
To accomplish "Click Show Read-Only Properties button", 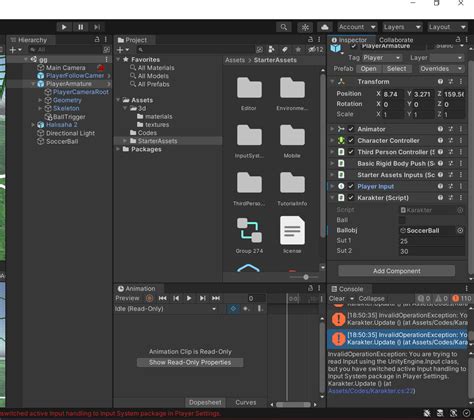I will pyautogui.click(x=190, y=363).
